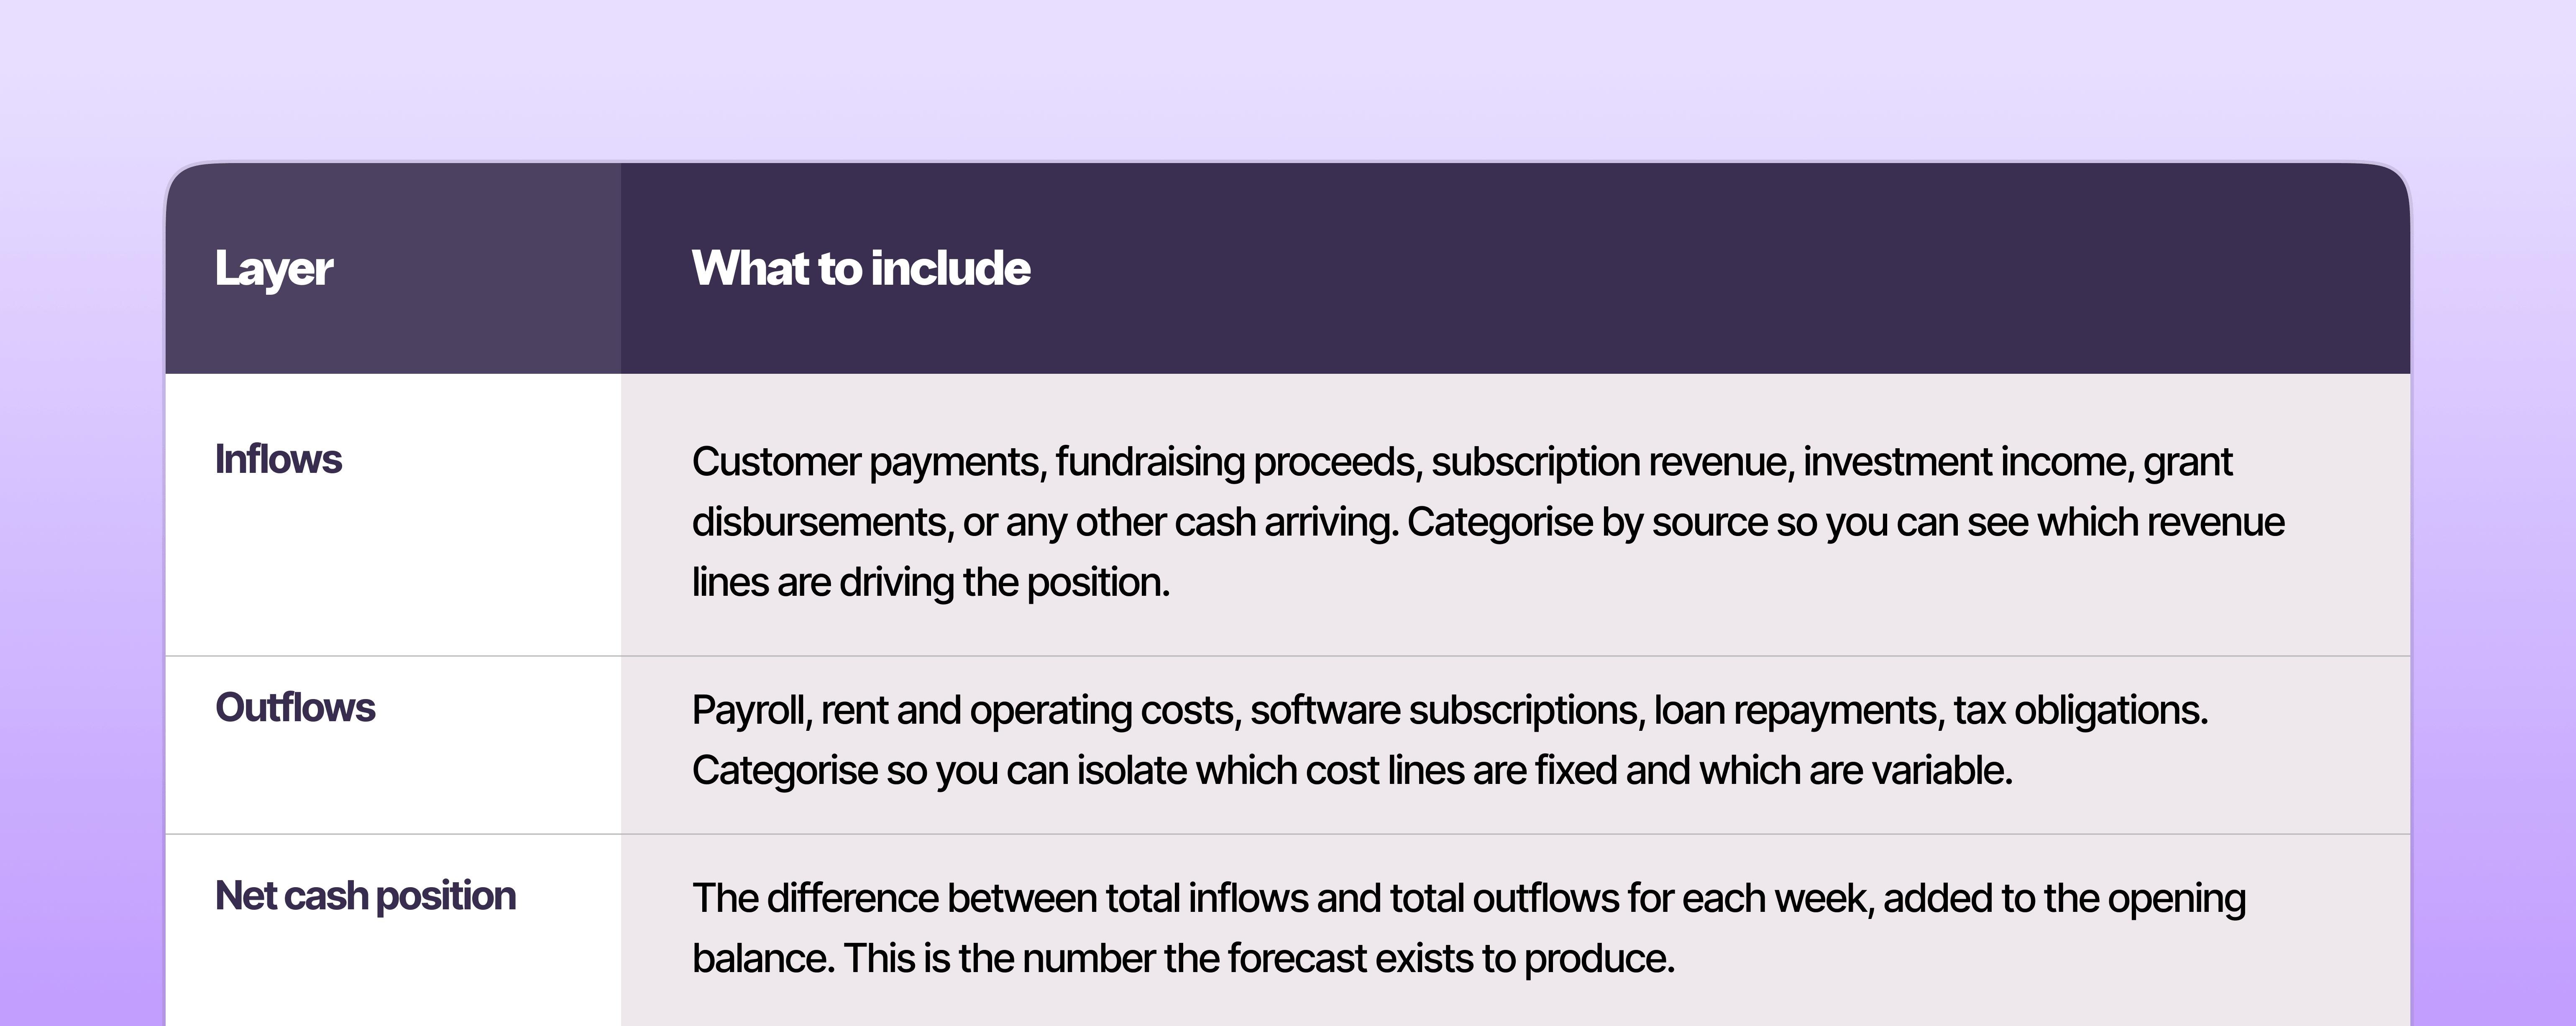Select the Inflows row label

tap(278, 459)
